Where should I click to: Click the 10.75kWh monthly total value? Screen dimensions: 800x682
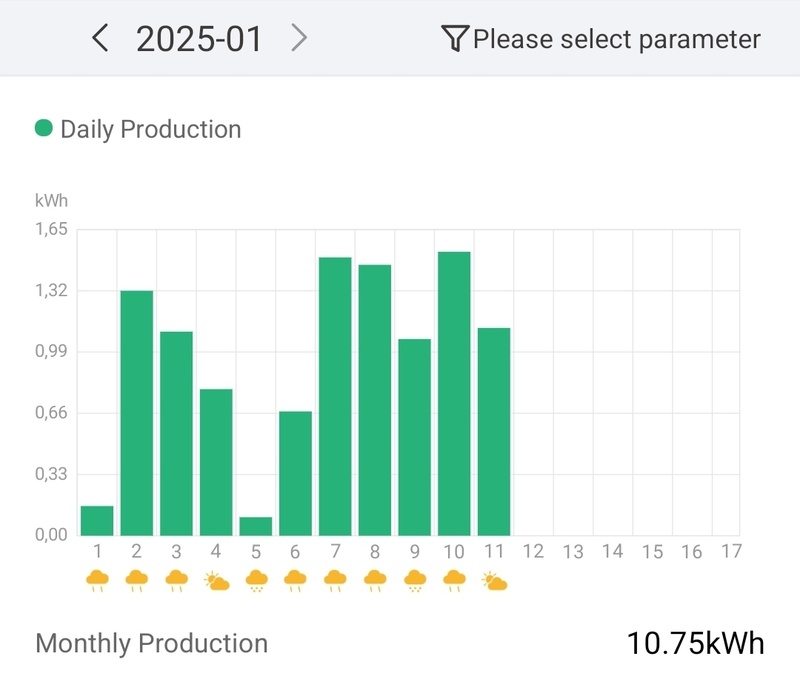point(696,643)
